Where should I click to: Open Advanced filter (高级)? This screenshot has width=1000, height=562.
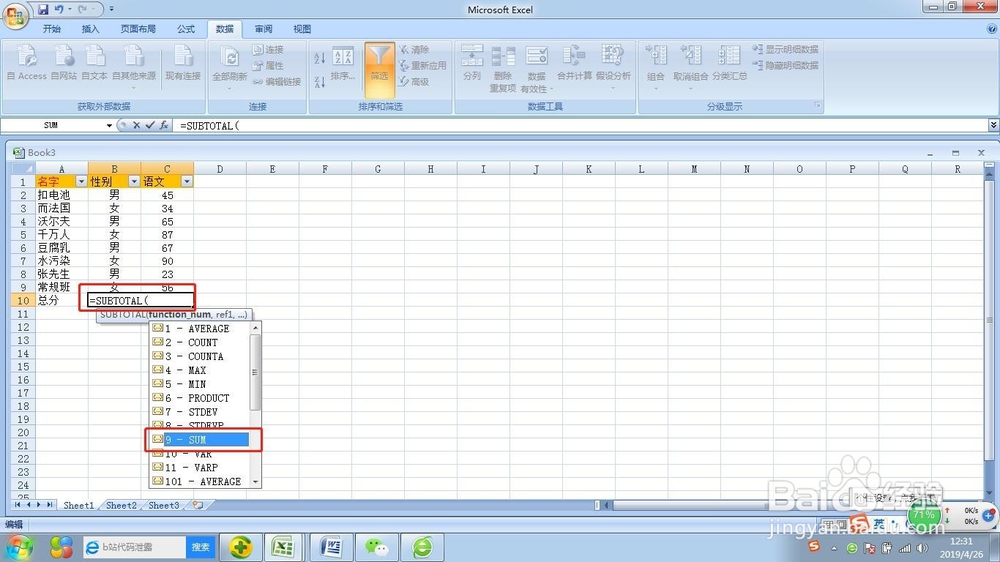pyautogui.click(x=415, y=82)
